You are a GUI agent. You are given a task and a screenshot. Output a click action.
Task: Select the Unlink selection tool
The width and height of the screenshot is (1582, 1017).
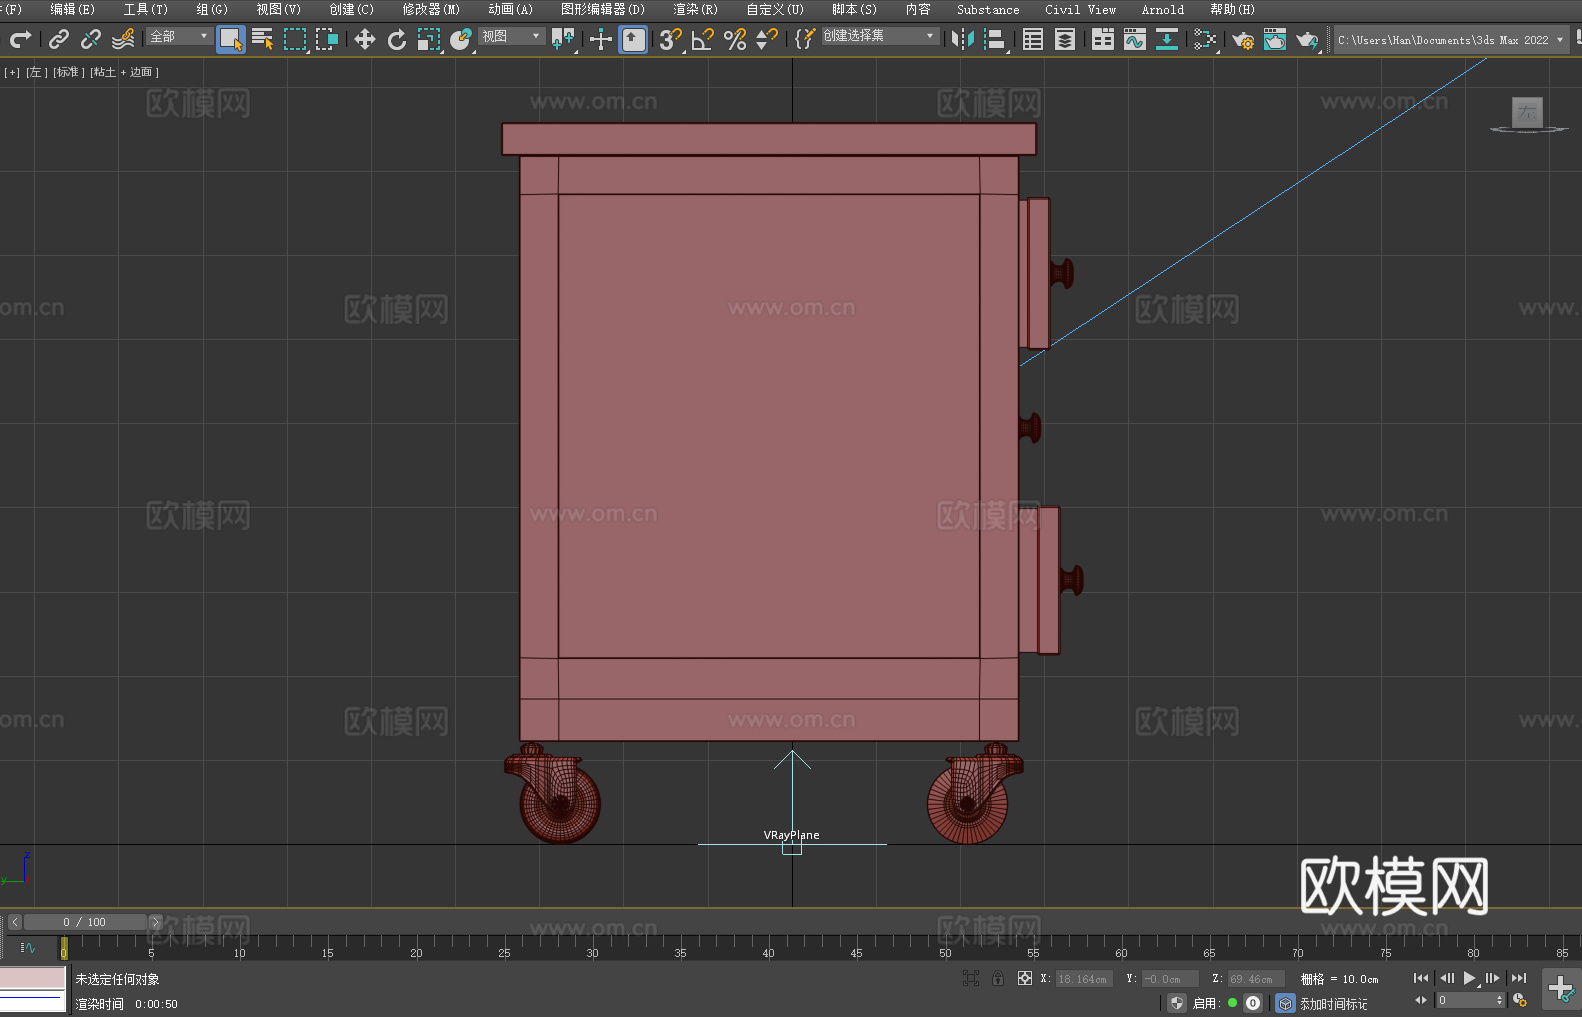click(91, 39)
